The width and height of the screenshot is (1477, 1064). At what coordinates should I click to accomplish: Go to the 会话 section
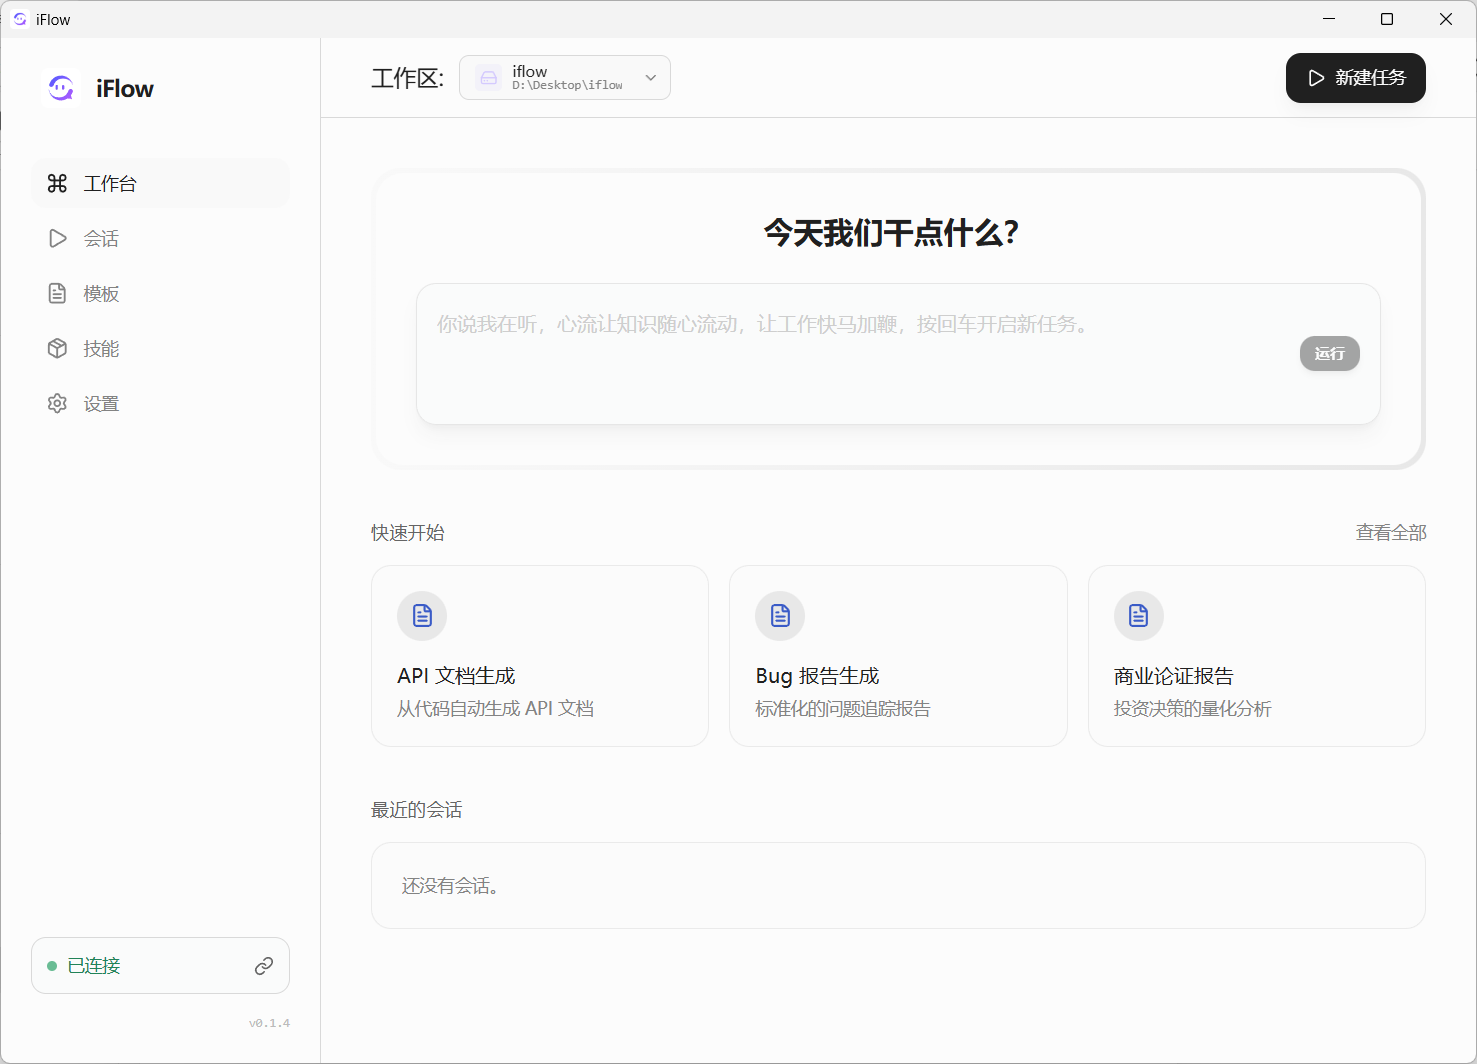[100, 238]
